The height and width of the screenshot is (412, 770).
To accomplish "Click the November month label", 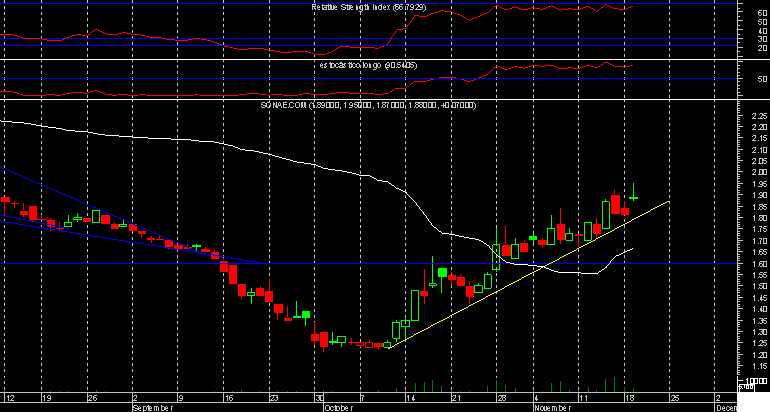I will point(553,408).
